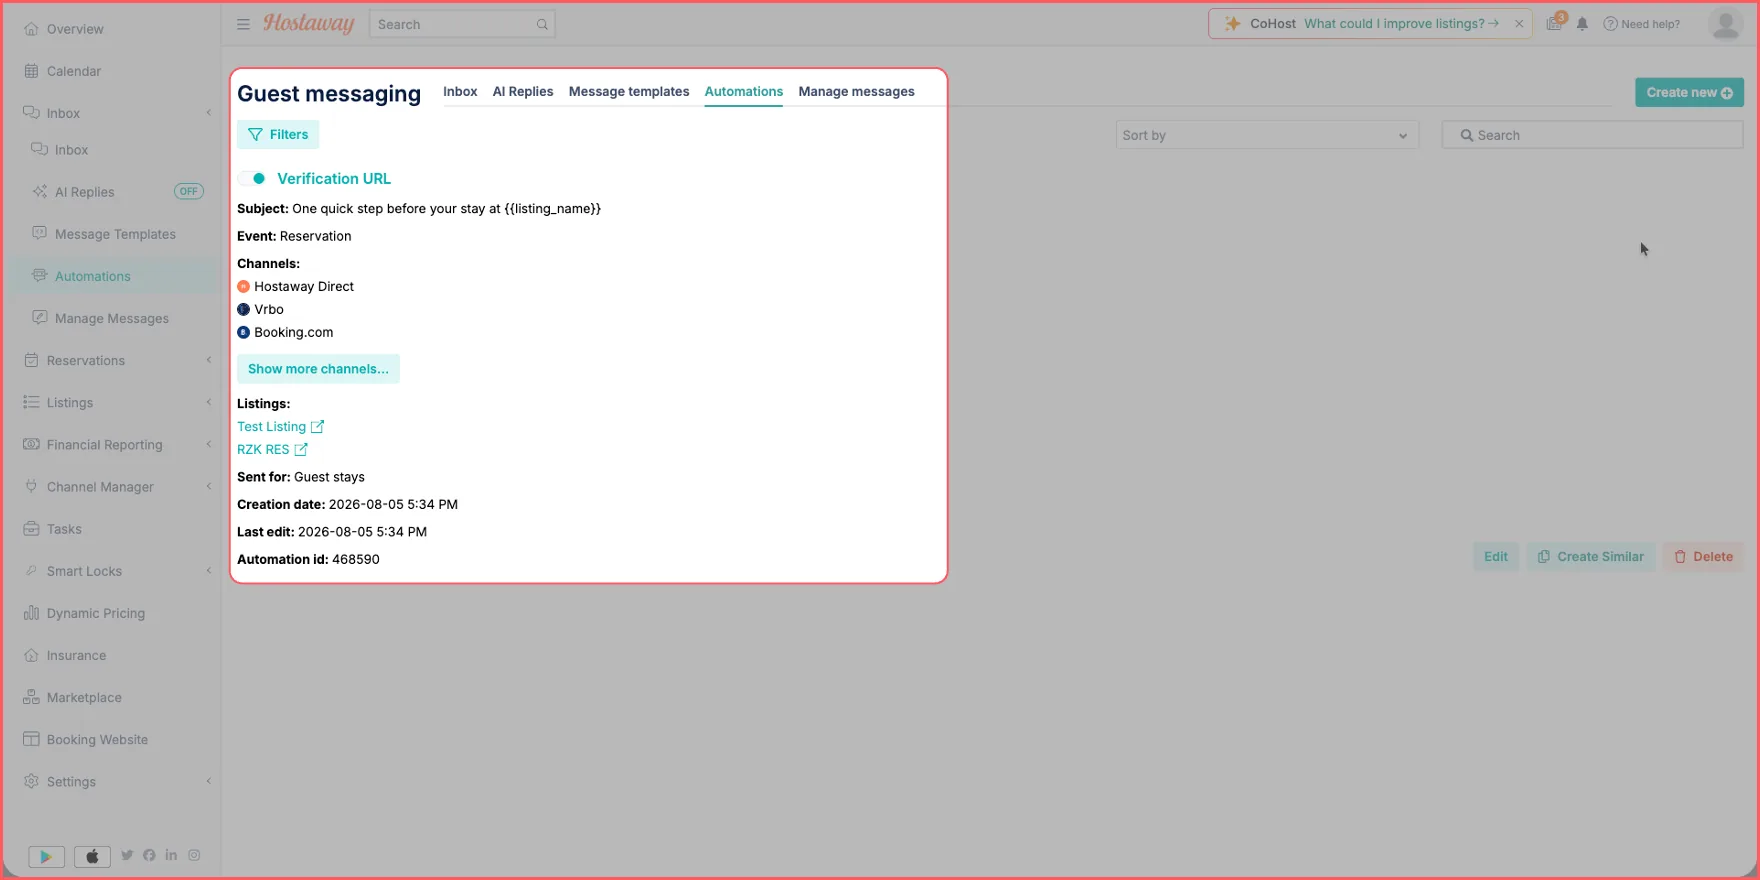Image resolution: width=1760 pixels, height=880 pixels.
Task: Open the Verification URL automation title
Action: pyautogui.click(x=334, y=178)
